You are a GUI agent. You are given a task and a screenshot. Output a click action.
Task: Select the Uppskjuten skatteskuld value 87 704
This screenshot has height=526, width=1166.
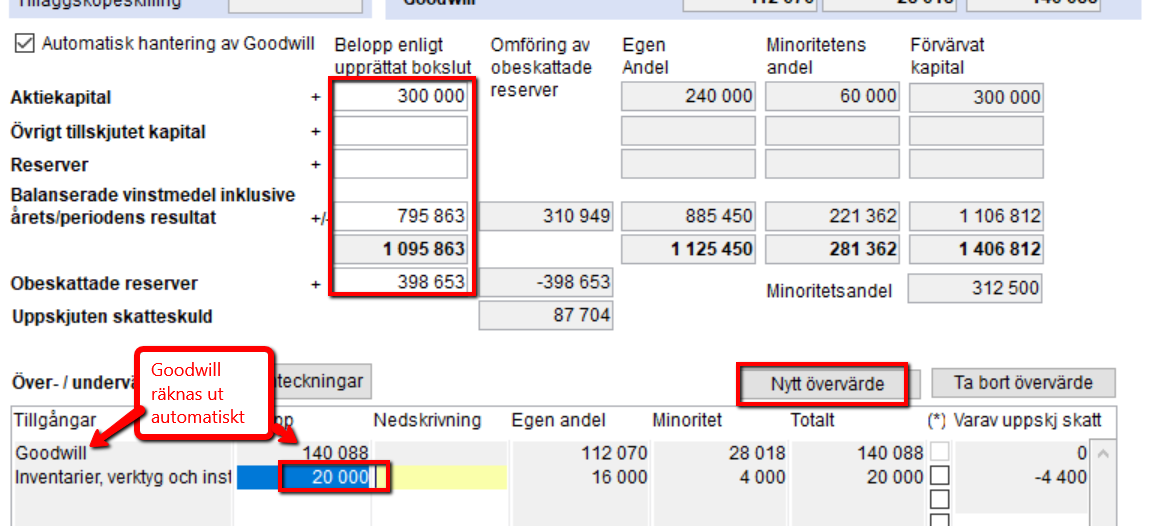546,315
